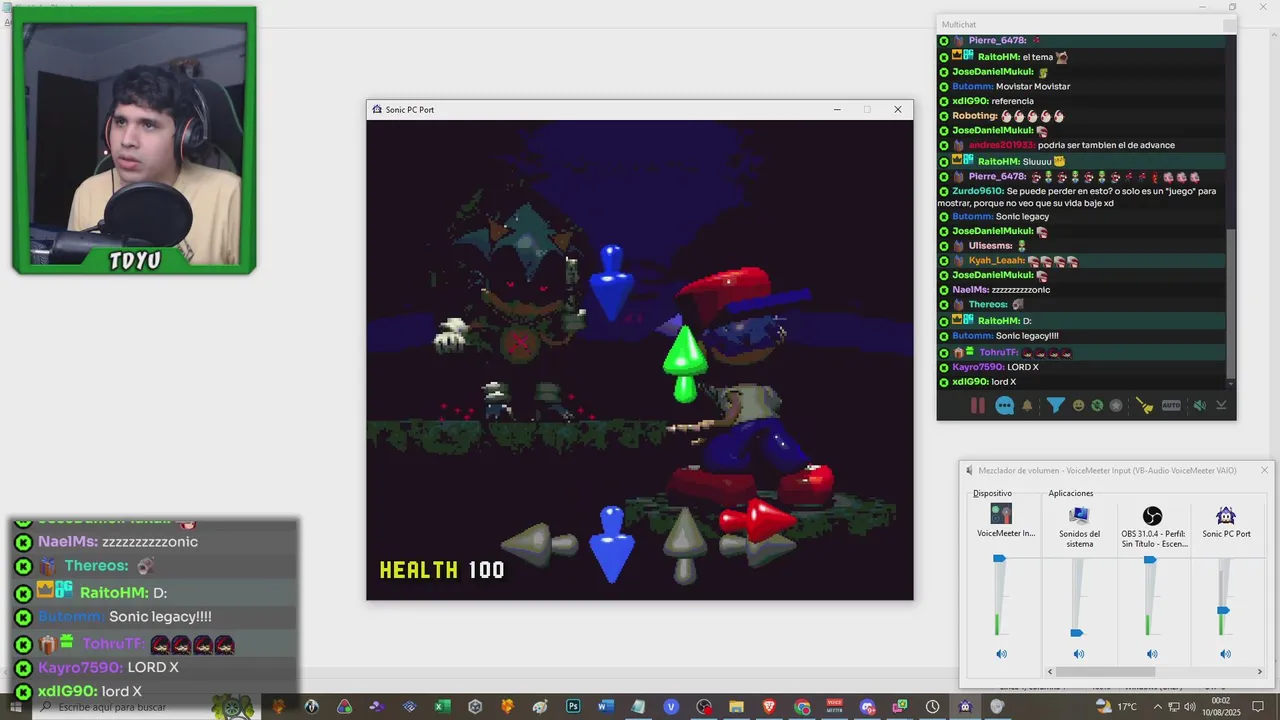1280x720 pixels.
Task: Click the volume mixer horizontal scrollbar thumb
Action: click(1106, 672)
